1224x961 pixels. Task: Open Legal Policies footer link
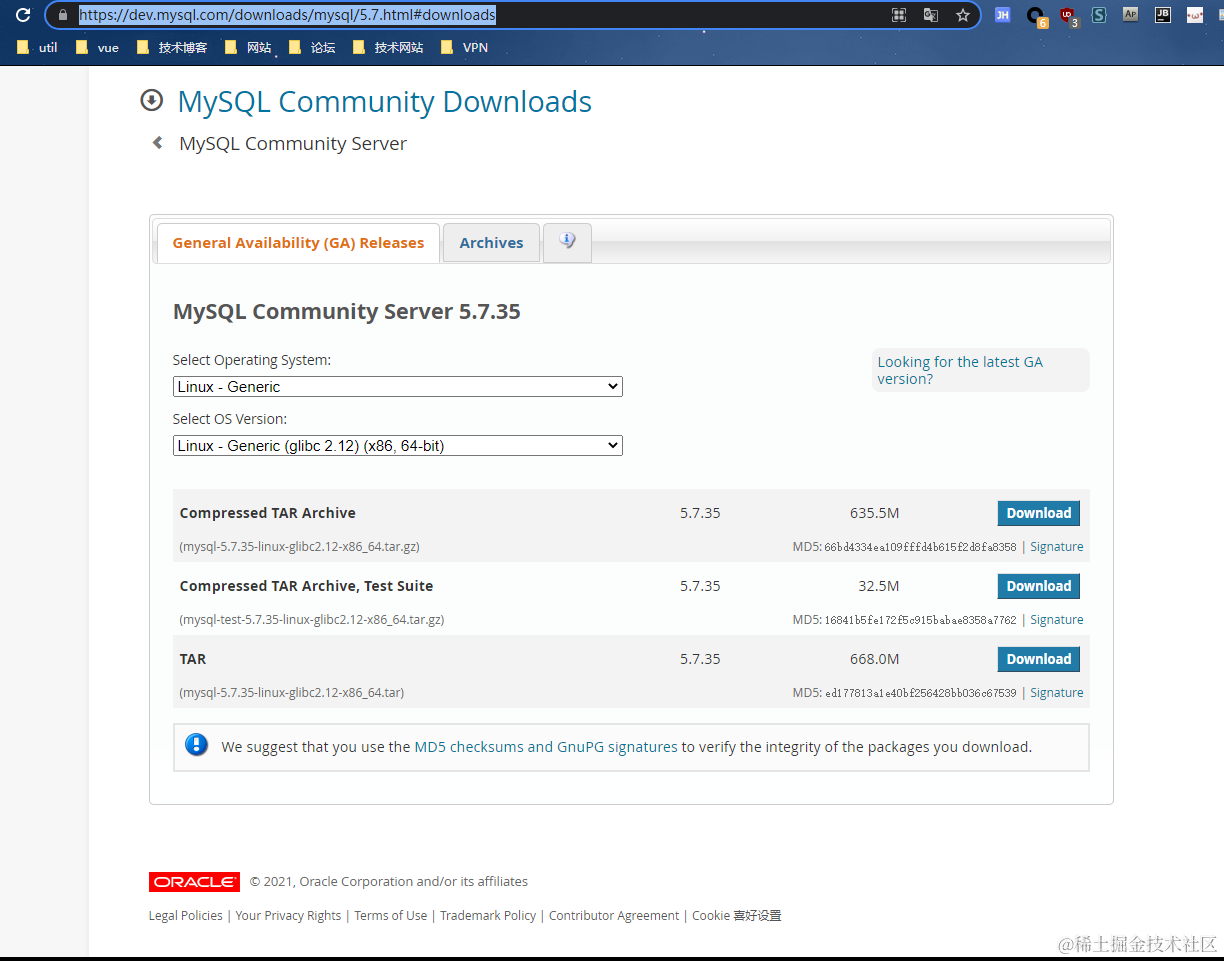point(186,916)
